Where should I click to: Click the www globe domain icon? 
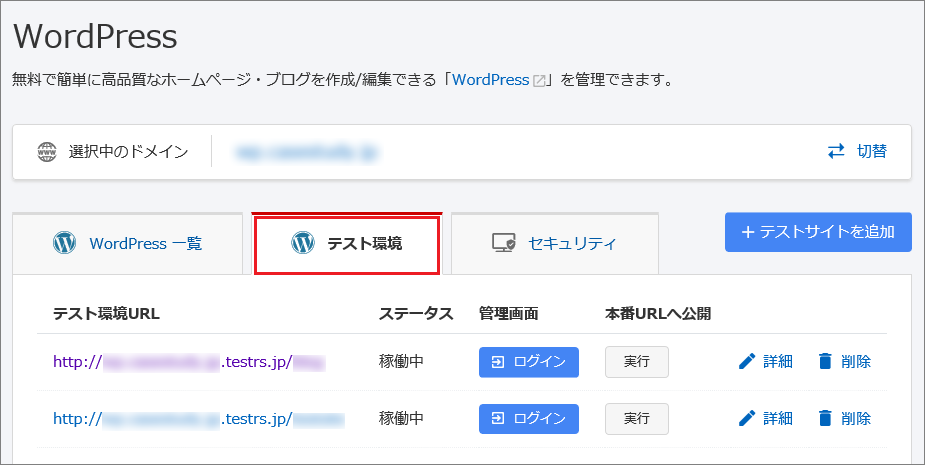point(47,152)
